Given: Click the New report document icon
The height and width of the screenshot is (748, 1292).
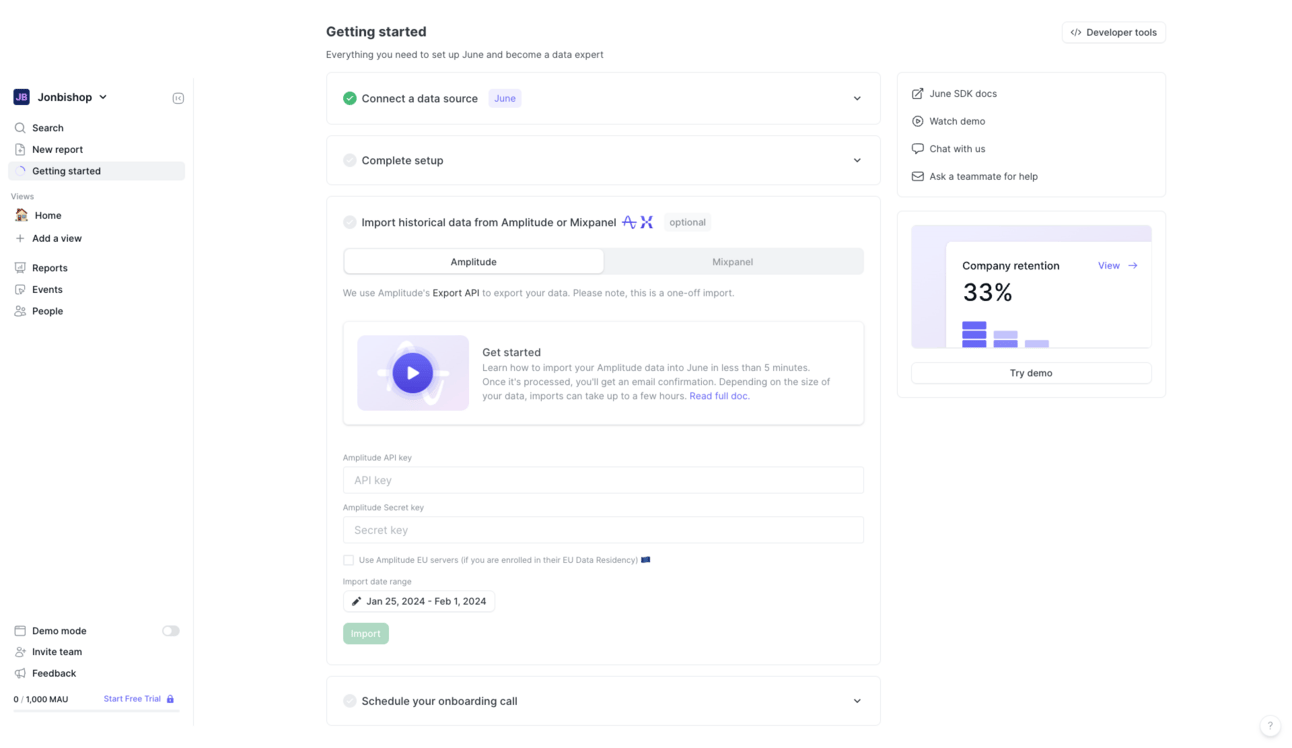Looking at the screenshot, I should click(20, 149).
